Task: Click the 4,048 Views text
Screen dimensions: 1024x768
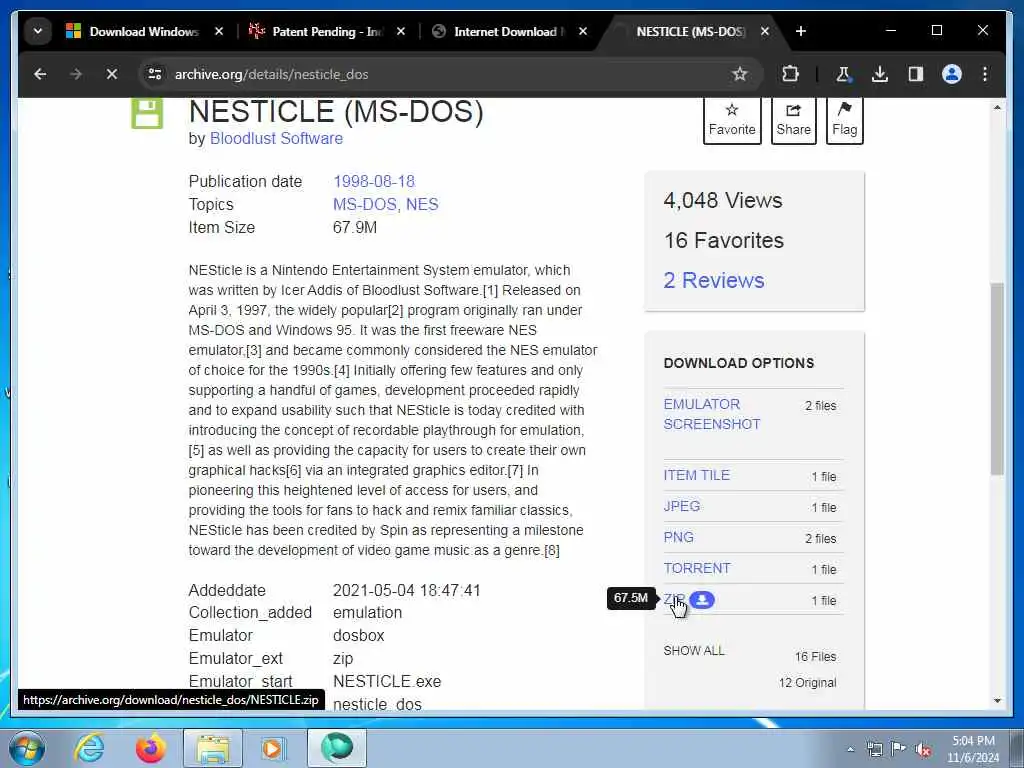Action: click(723, 200)
